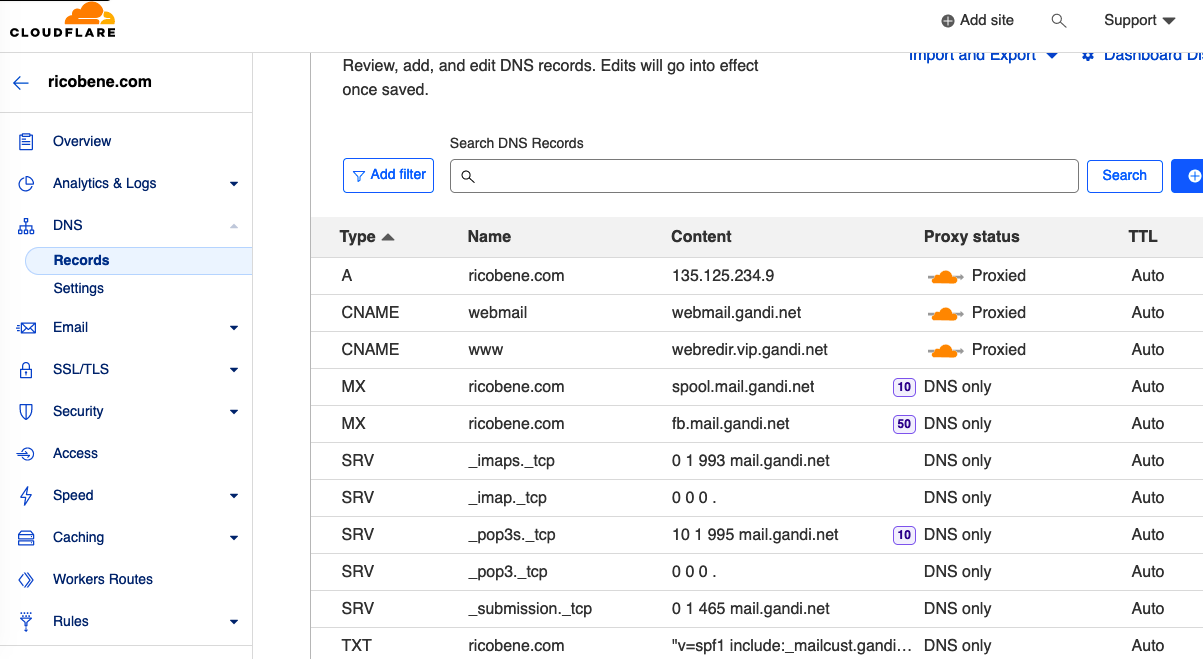
Task: Click the magnifier inside DNS search field
Action: tap(467, 176)
